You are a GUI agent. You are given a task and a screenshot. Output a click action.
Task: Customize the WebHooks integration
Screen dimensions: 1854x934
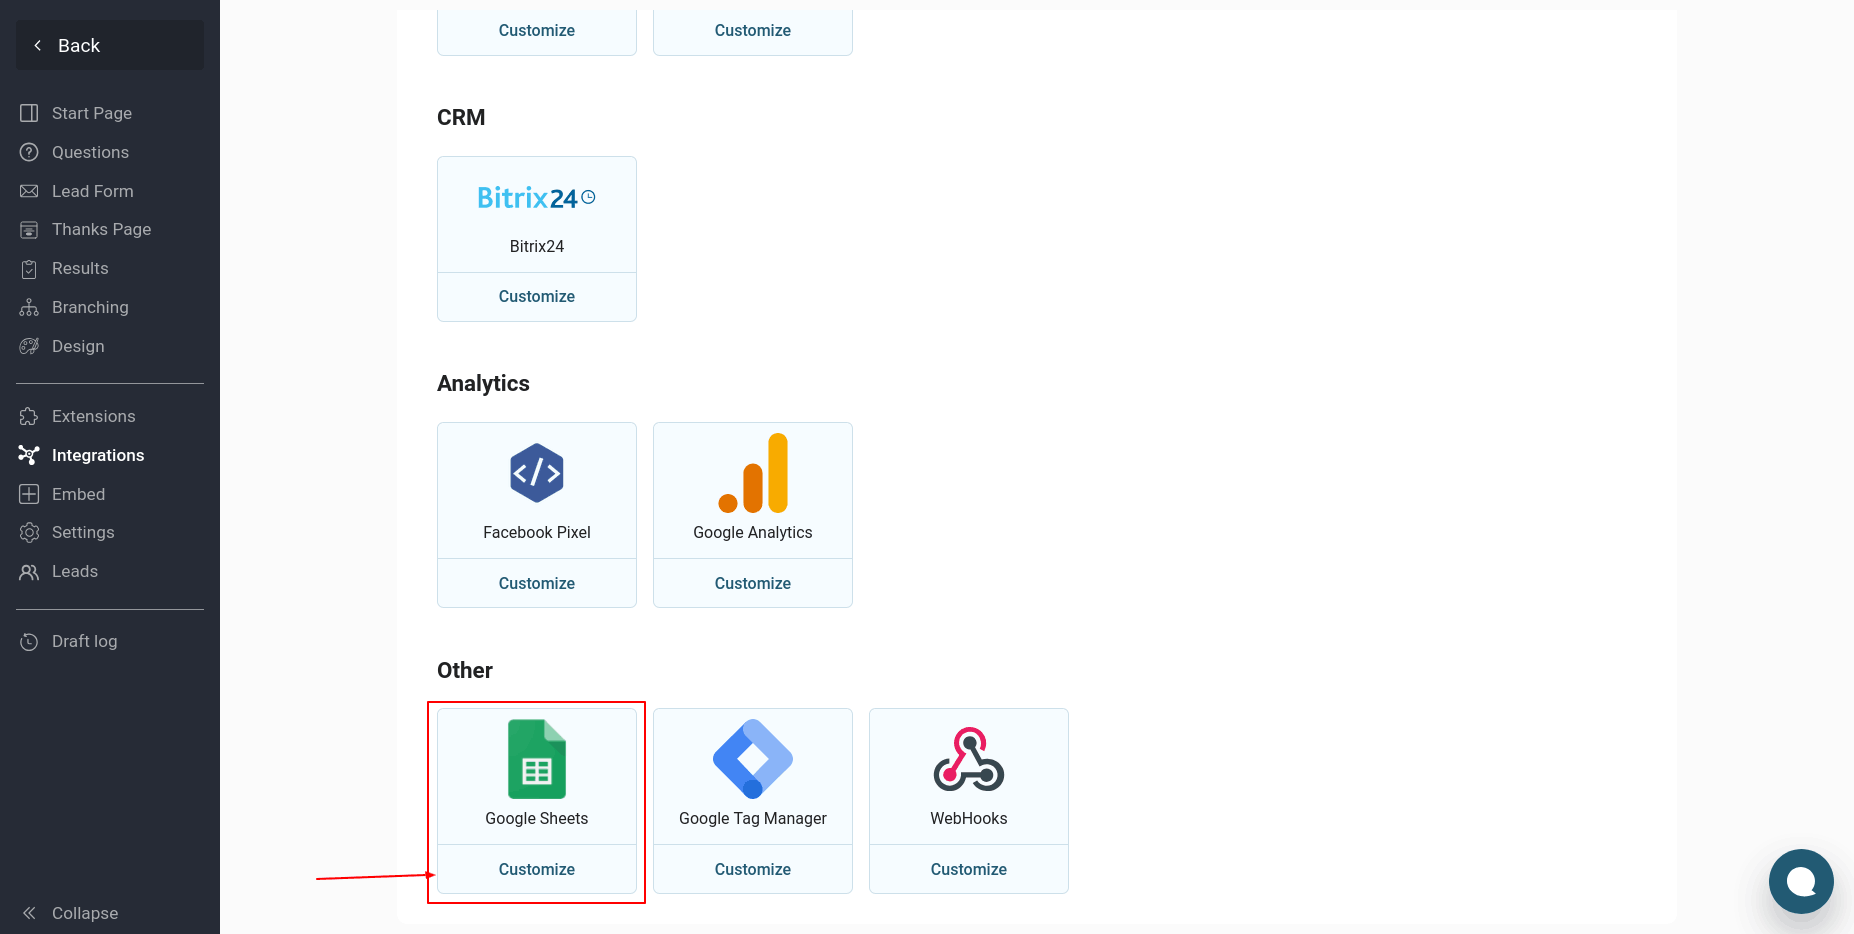[x=968, y=869]
